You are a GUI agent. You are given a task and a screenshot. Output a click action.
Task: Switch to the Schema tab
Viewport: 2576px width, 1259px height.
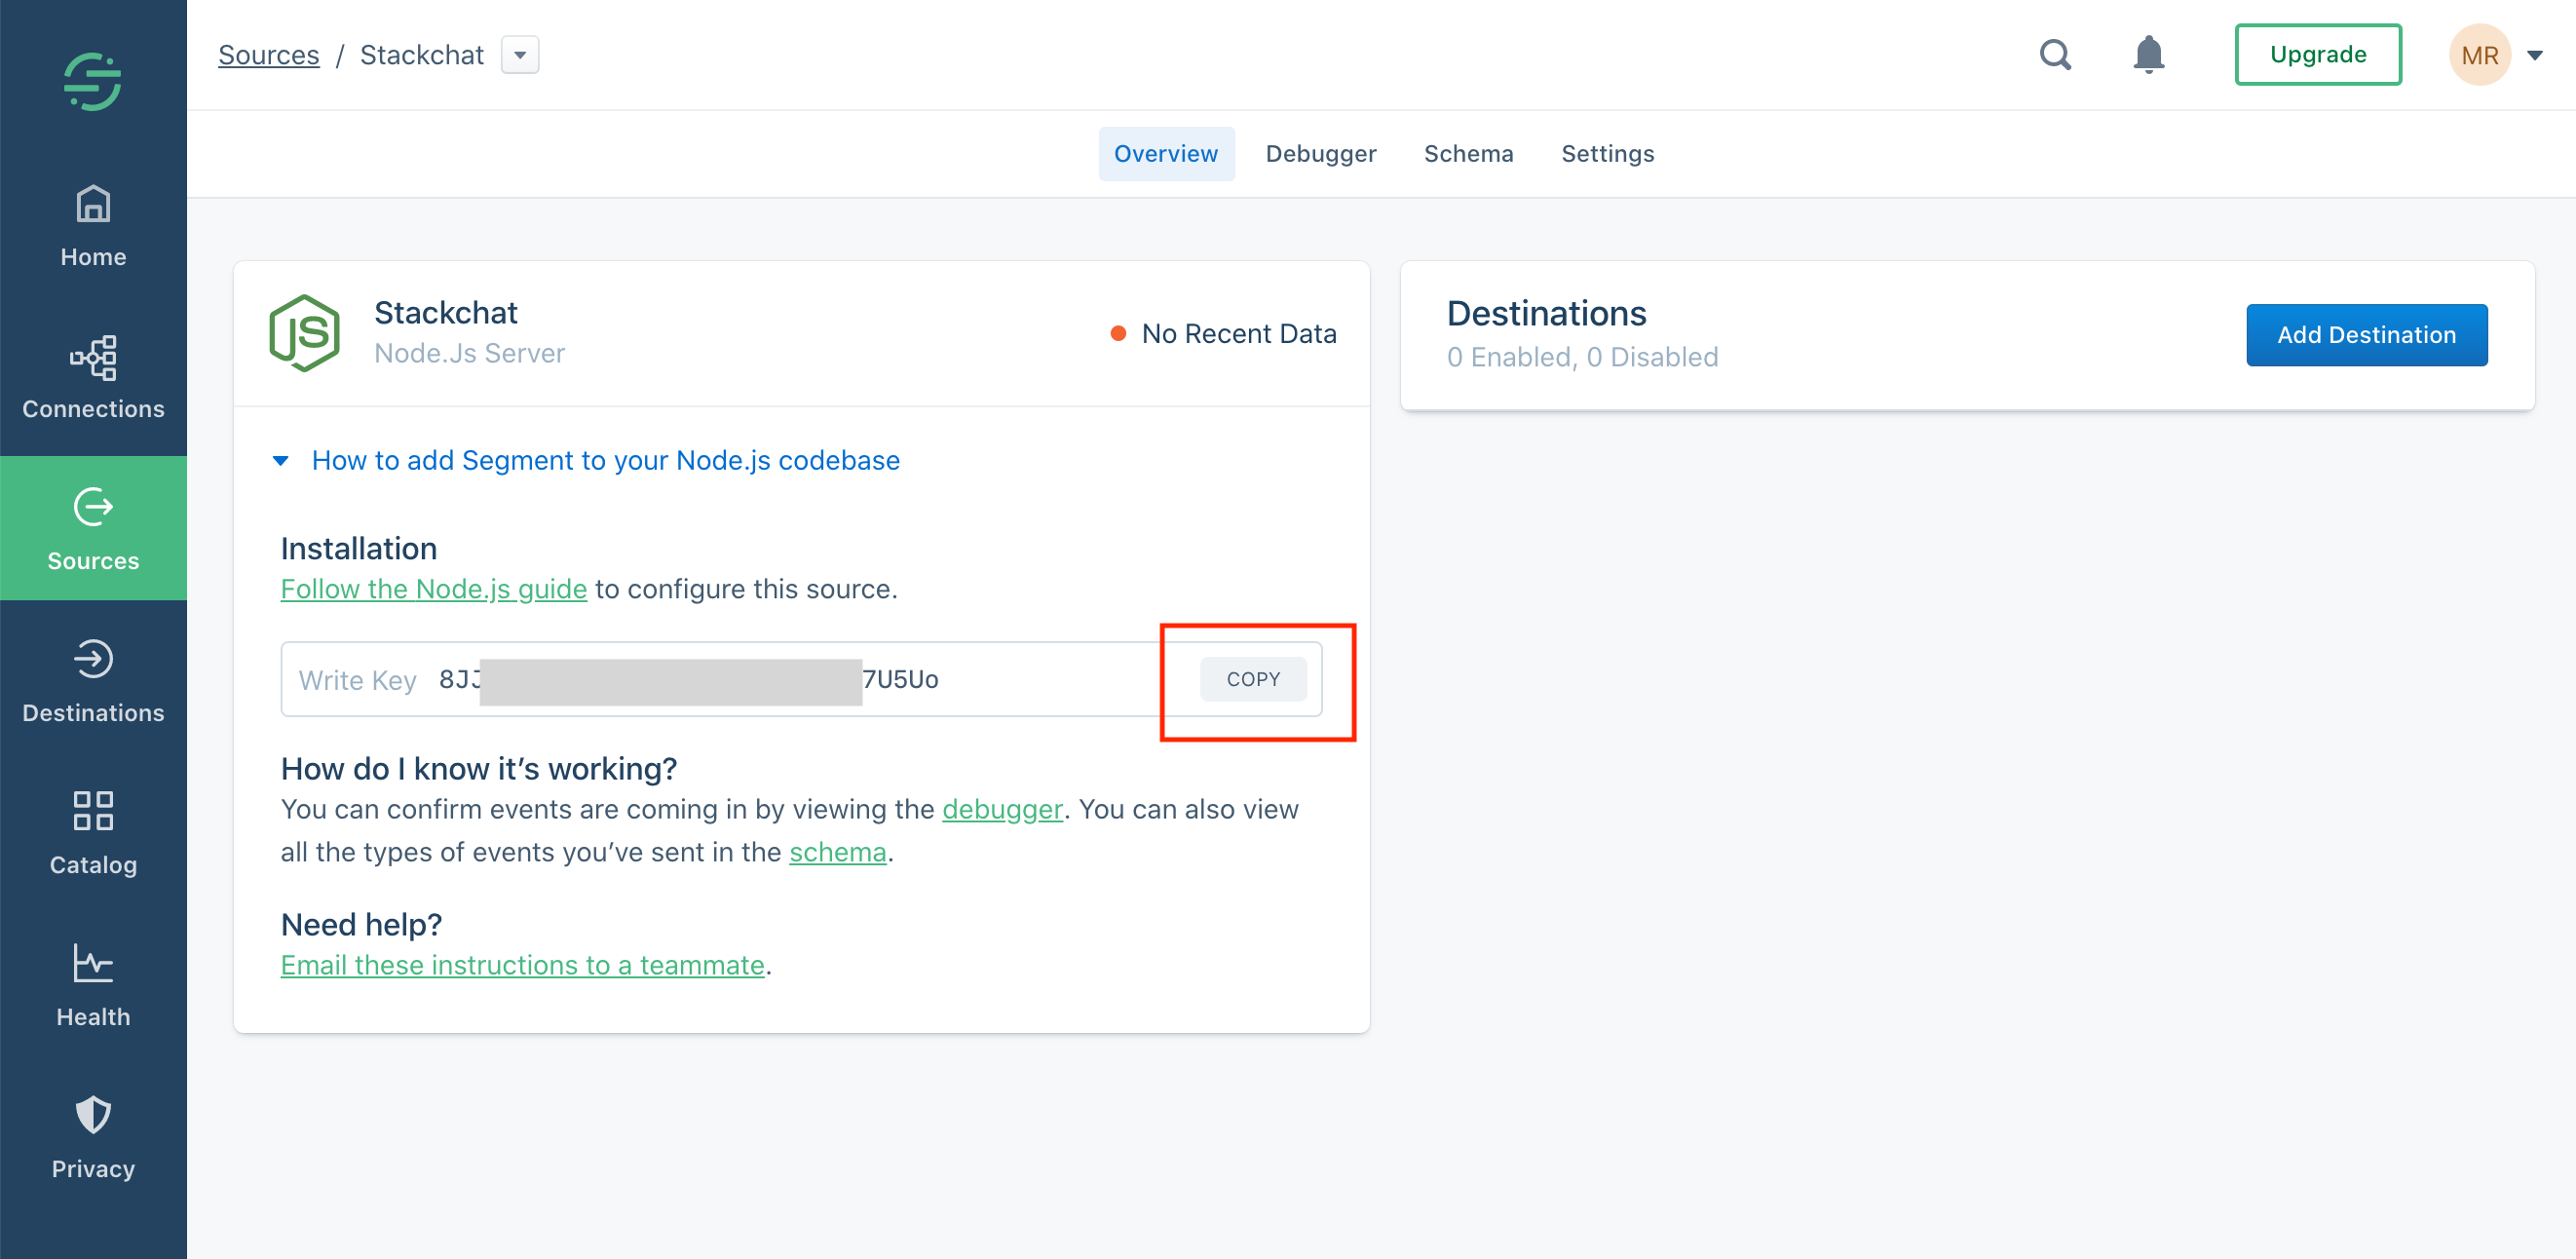[x=1467, y=153]
